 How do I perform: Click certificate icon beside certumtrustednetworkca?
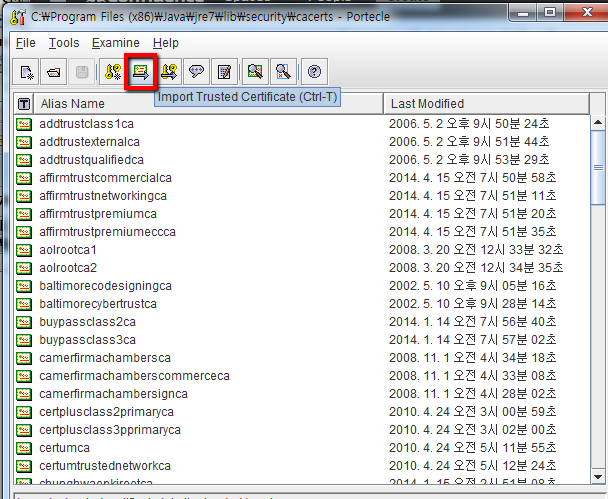24,466
